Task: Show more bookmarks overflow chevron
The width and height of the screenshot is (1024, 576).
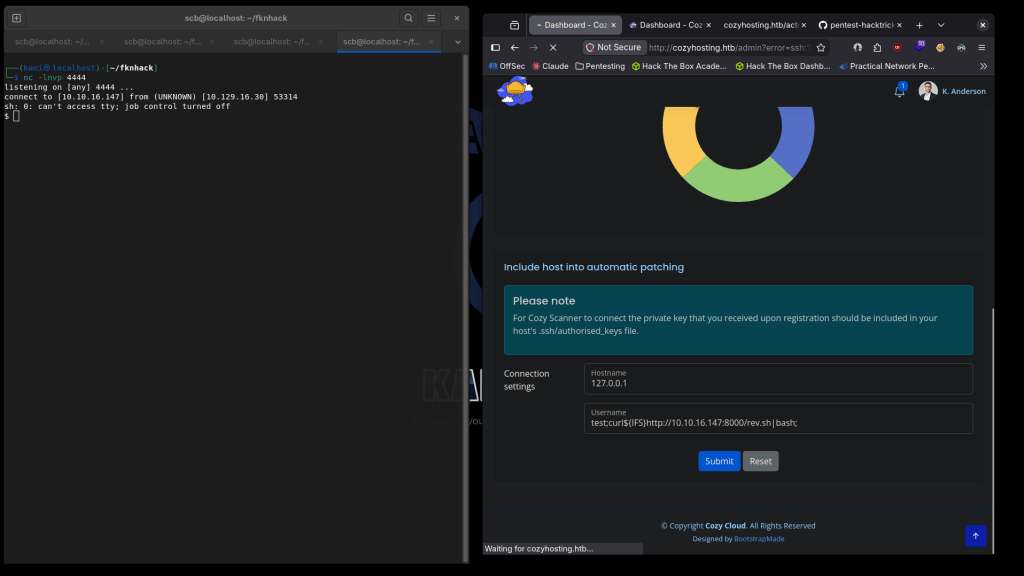Action: pos(983,66)
